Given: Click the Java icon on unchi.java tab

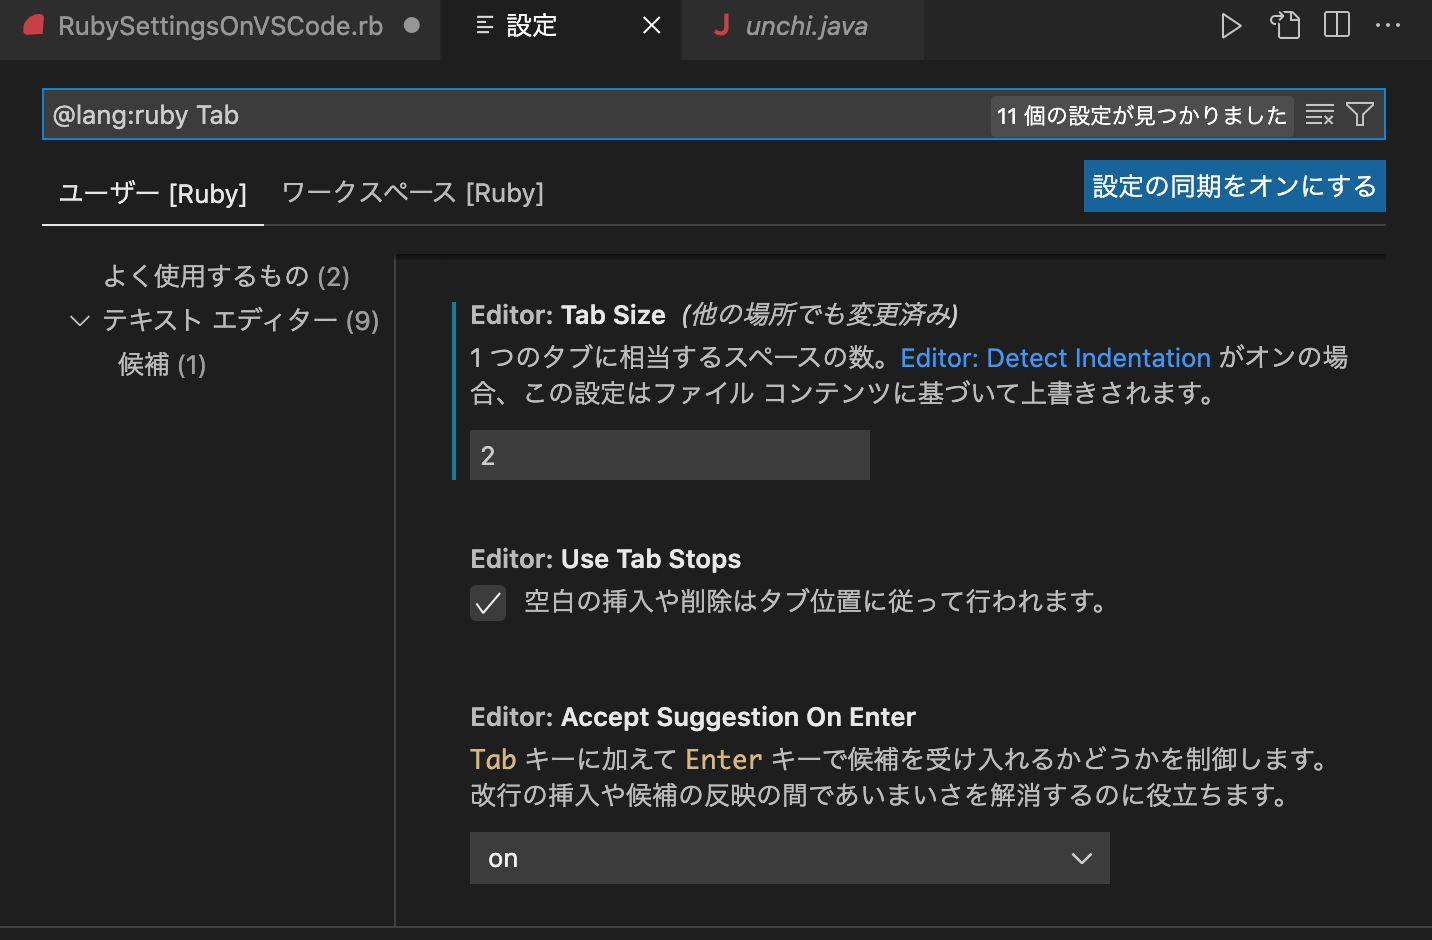Looking at the screenshot, I should (722, 26).
